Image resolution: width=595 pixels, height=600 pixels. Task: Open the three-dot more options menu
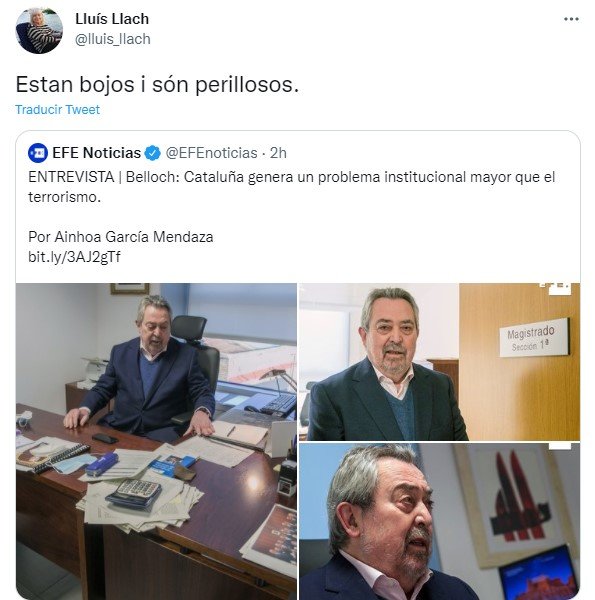(571, 19)
